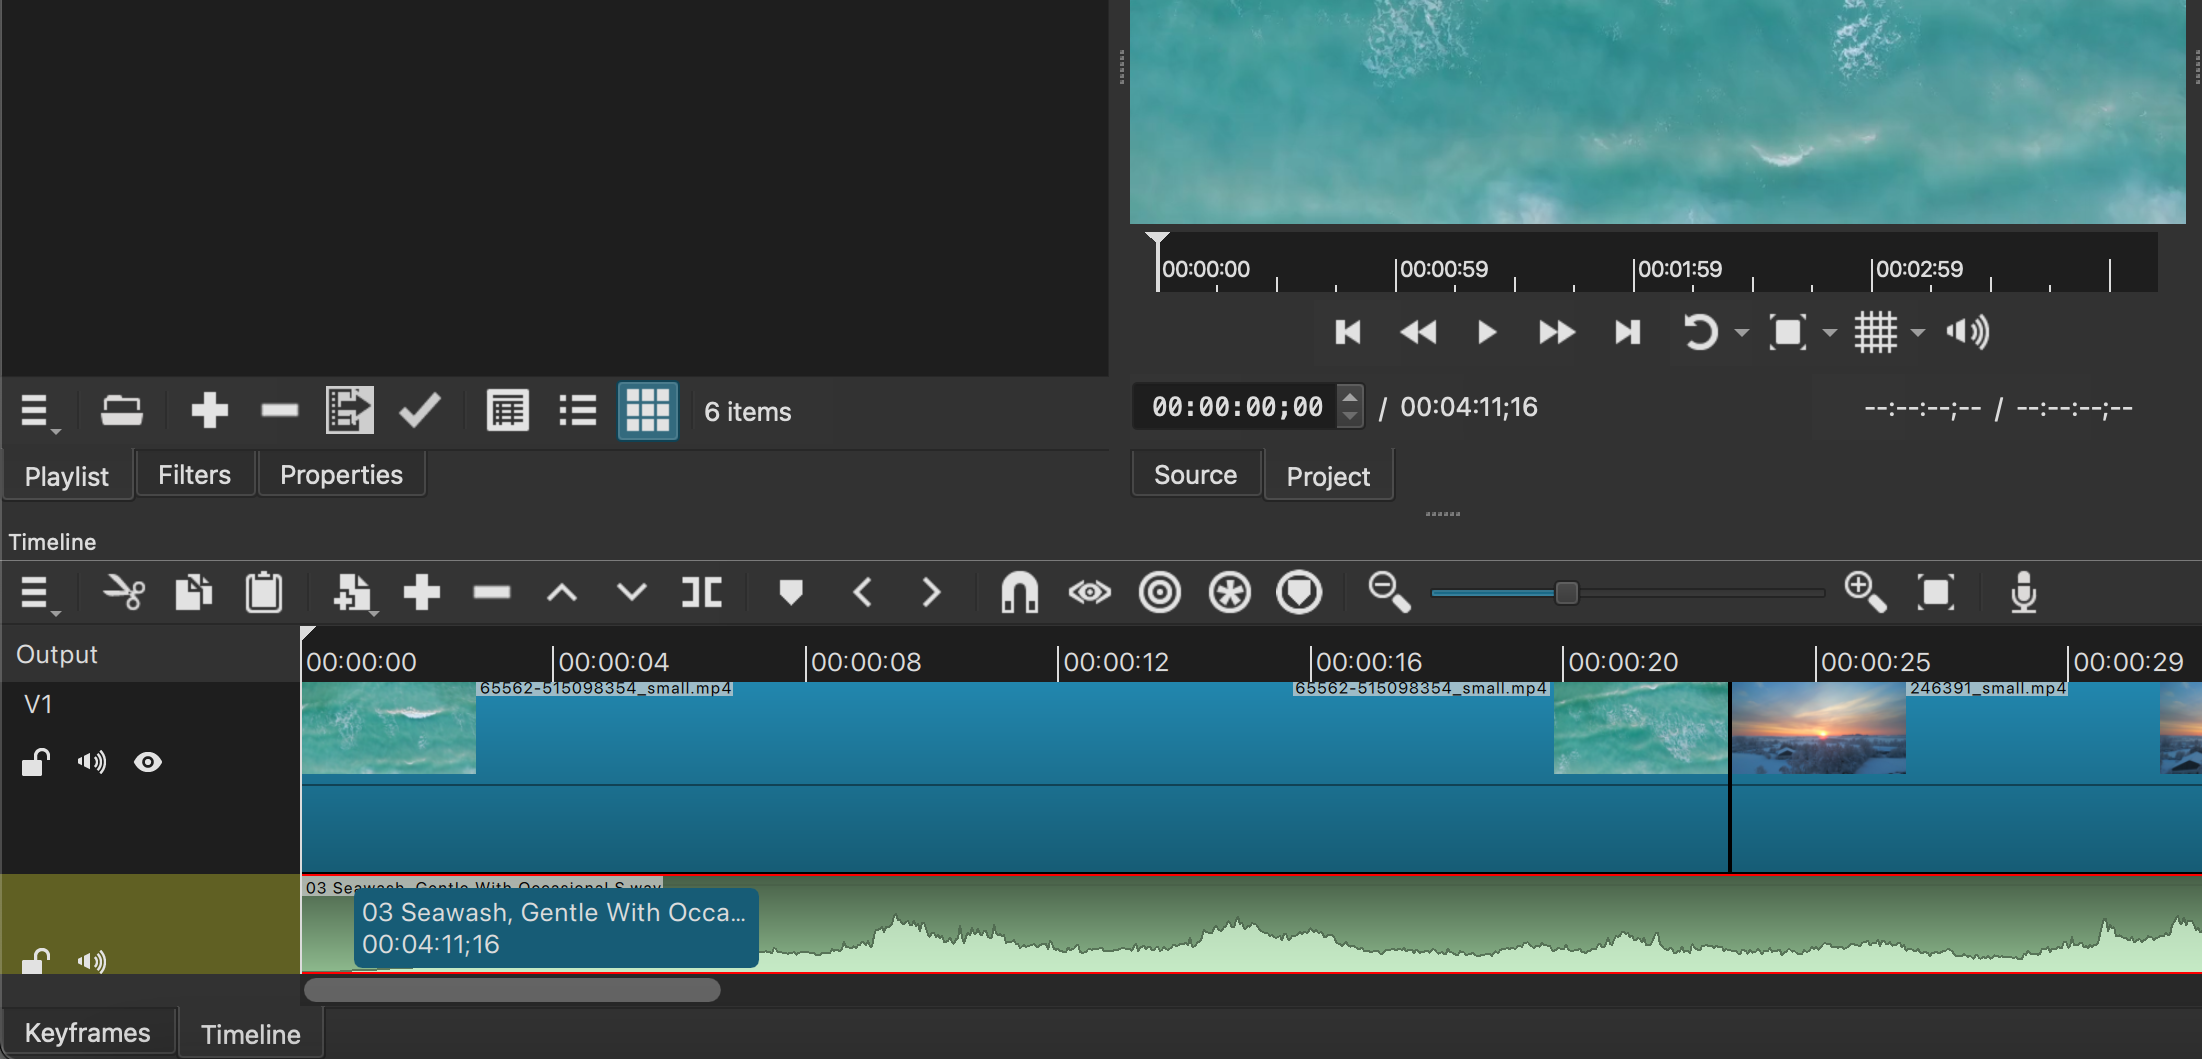Viewport: 2202px width, 1059px height.
Task: Switch playlist to details view
Action: click(508, 411)
